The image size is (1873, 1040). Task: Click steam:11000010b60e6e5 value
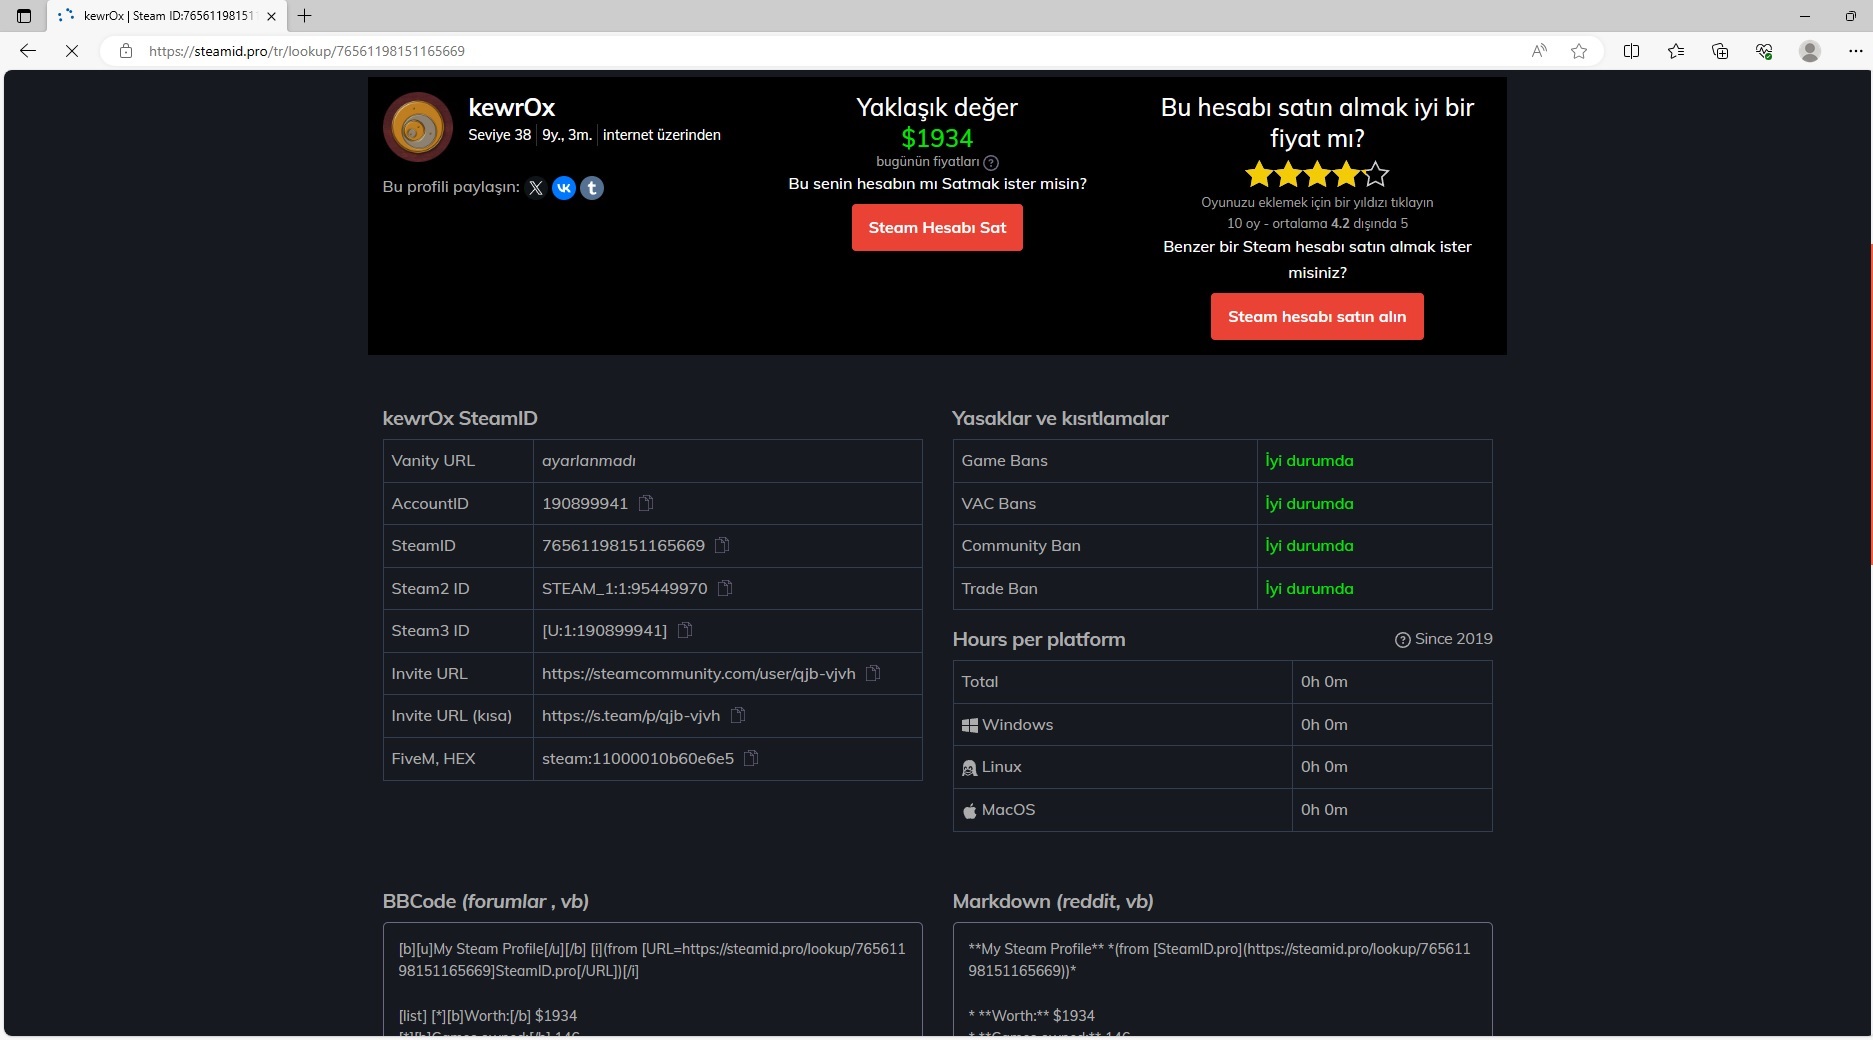(x=637, y=758)
